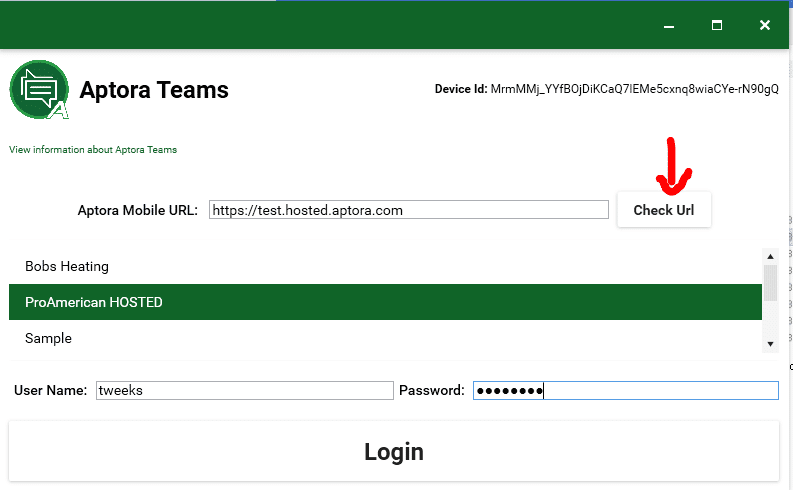Close the Aptora Teams window

pos(765,25)
